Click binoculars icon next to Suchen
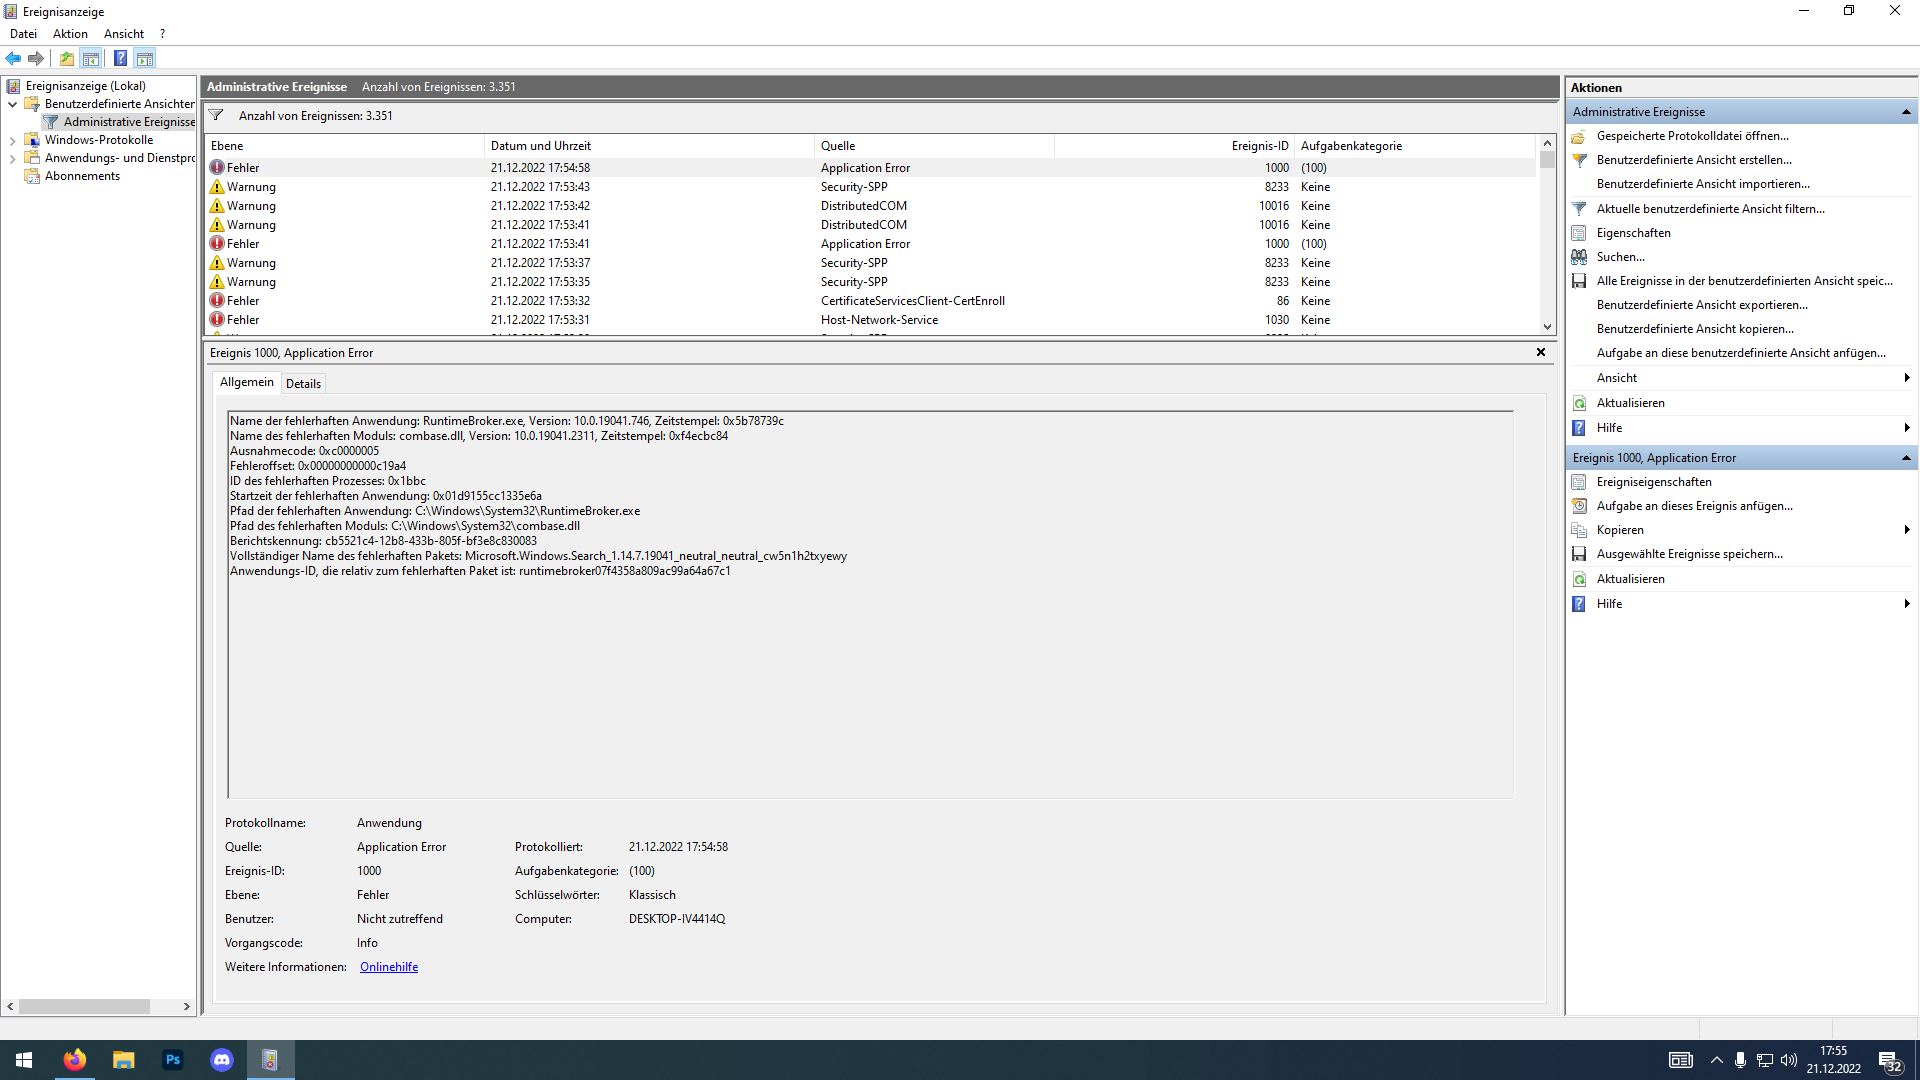 (x=1579, y=257)
